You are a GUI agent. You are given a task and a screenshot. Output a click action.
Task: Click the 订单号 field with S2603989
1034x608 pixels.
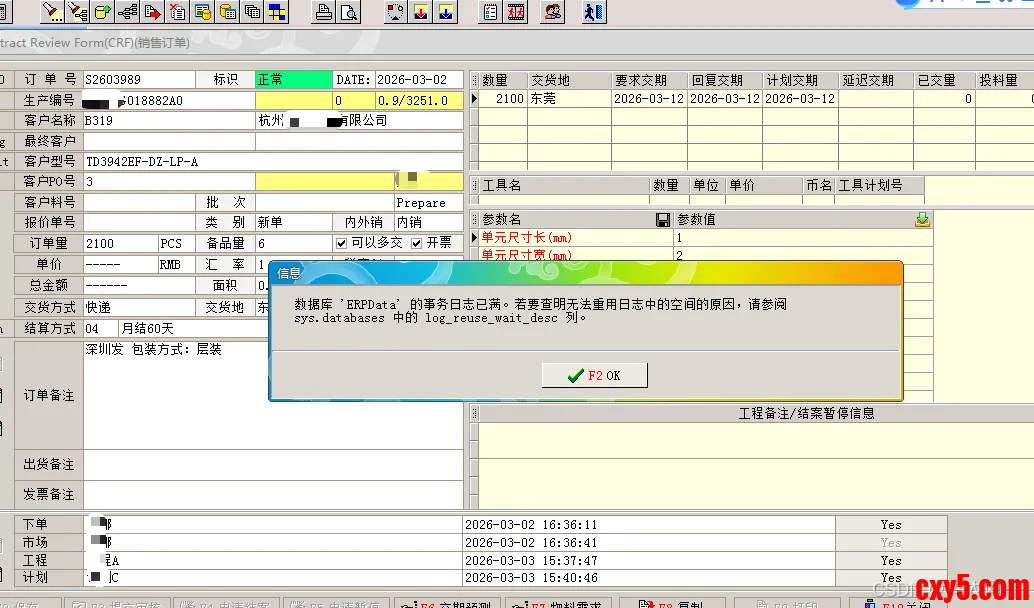tap(138, 80)
